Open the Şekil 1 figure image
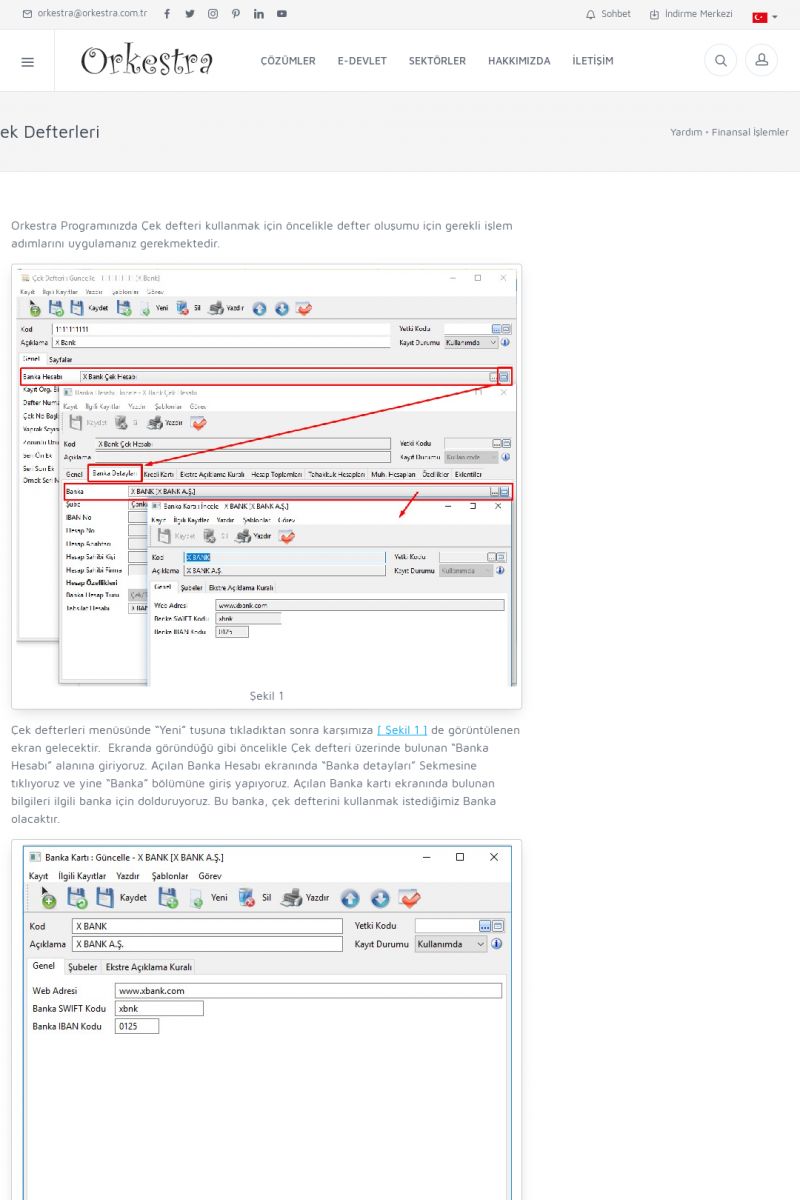 point(266,476)
